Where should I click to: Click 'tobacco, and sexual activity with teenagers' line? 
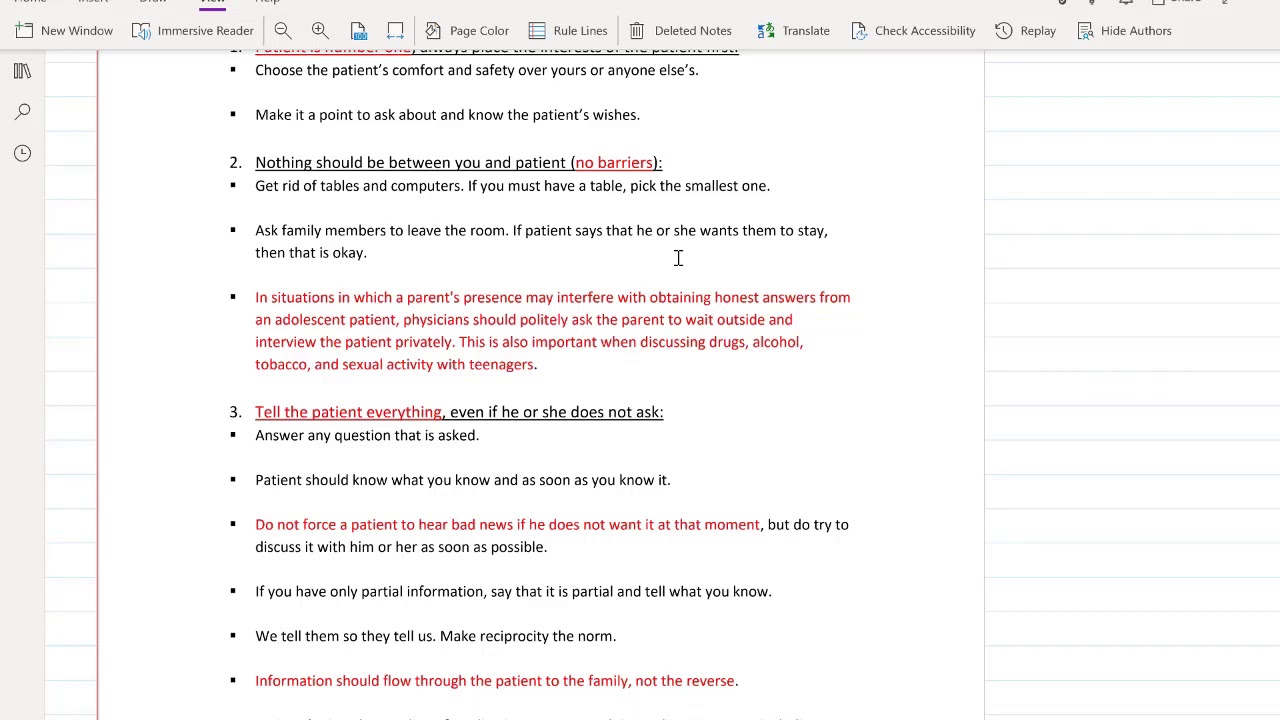pyautogui.click(x=396, y=365)
